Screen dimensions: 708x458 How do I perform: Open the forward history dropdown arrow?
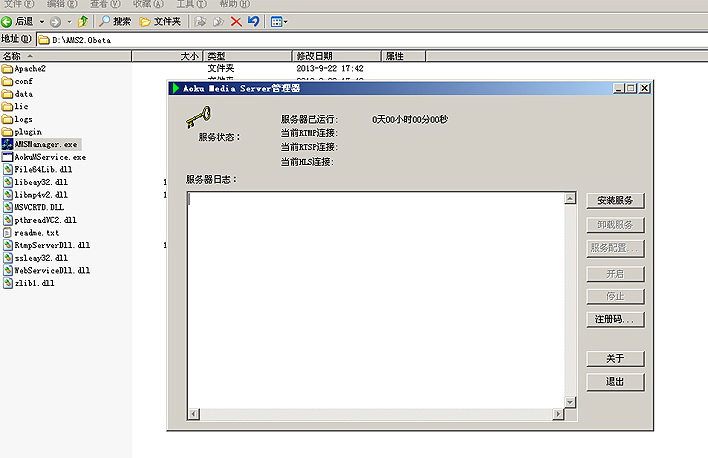(69, 22)
